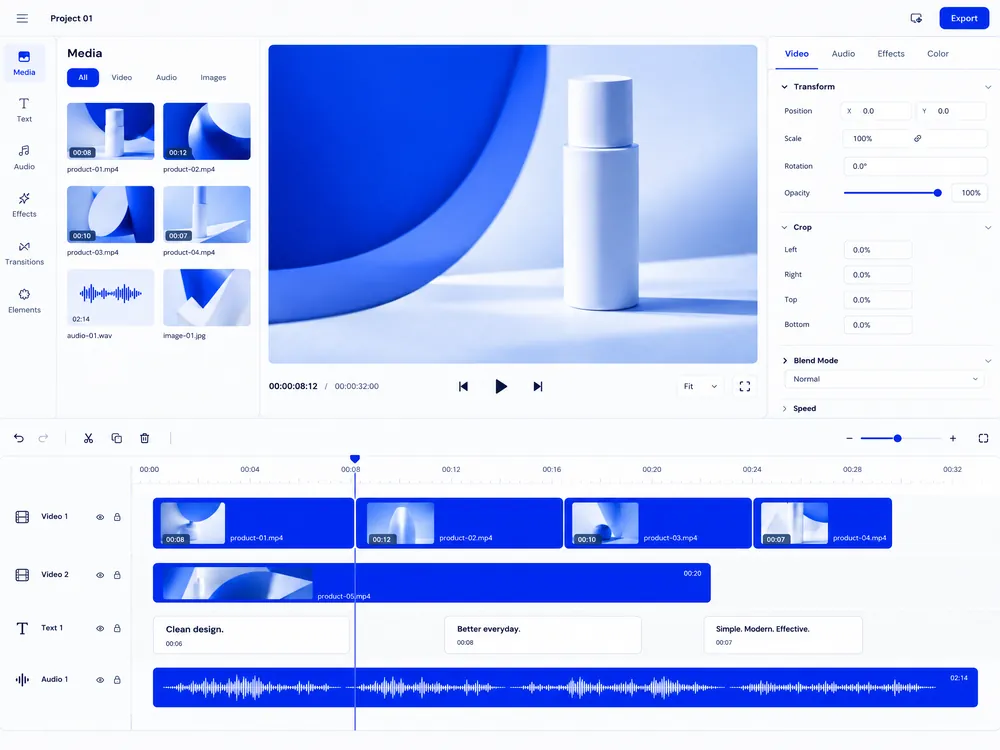Click the Audio 1 track waveform icon
The height and width of the screenshot is (750, 1000).
pos(22,680)
